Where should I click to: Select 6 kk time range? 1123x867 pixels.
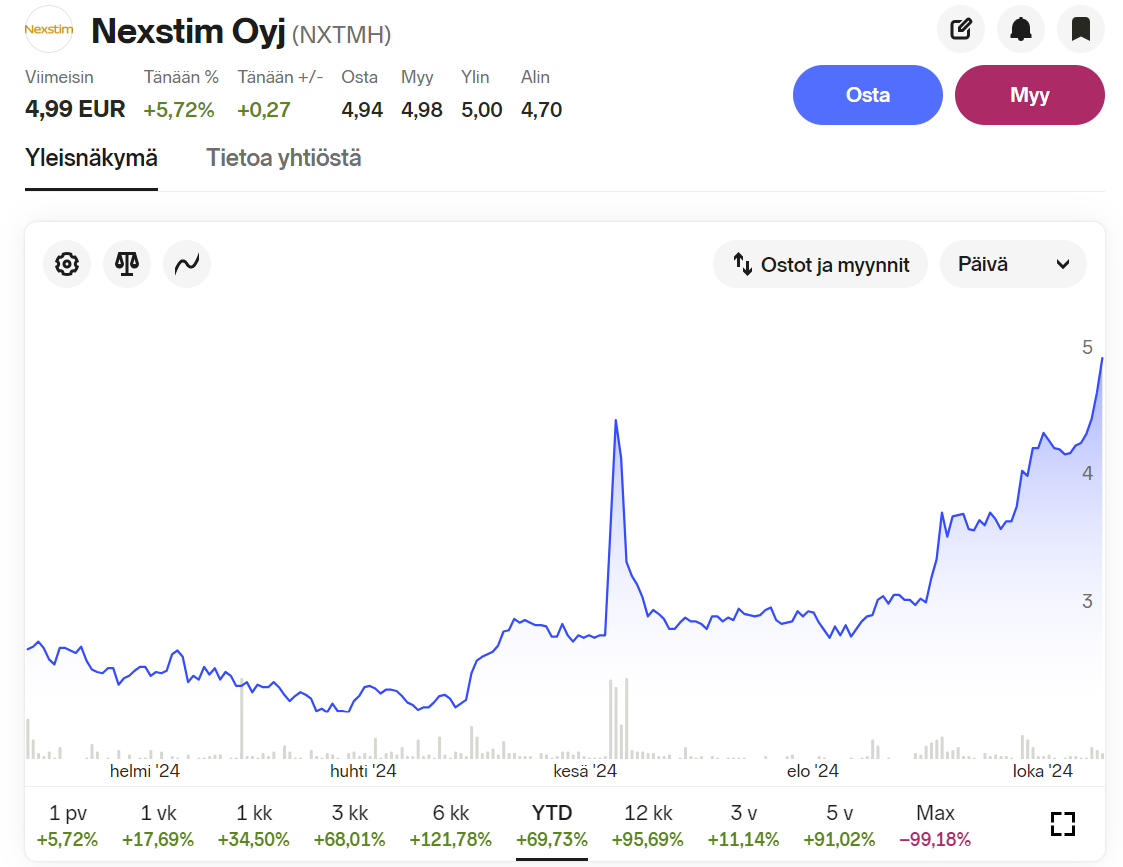(450, 825)
